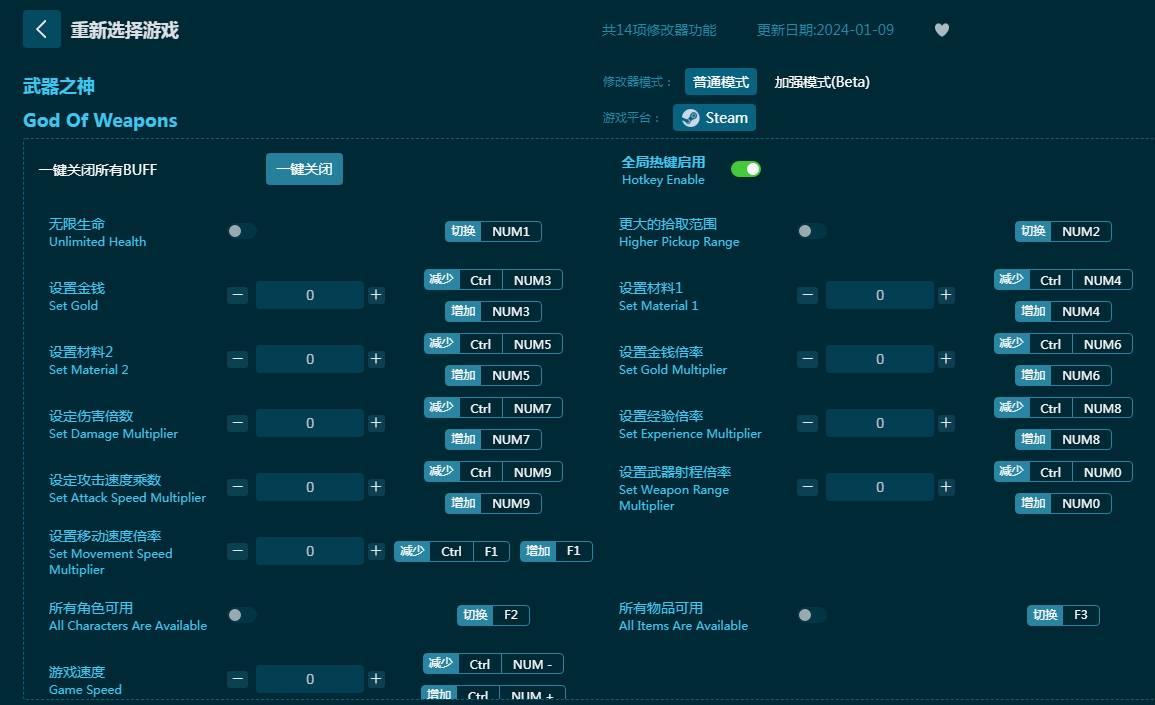The image size is (1155, 705).
Task: Decrease Set Material 2 with minus
Action: [x=237, y=359]
